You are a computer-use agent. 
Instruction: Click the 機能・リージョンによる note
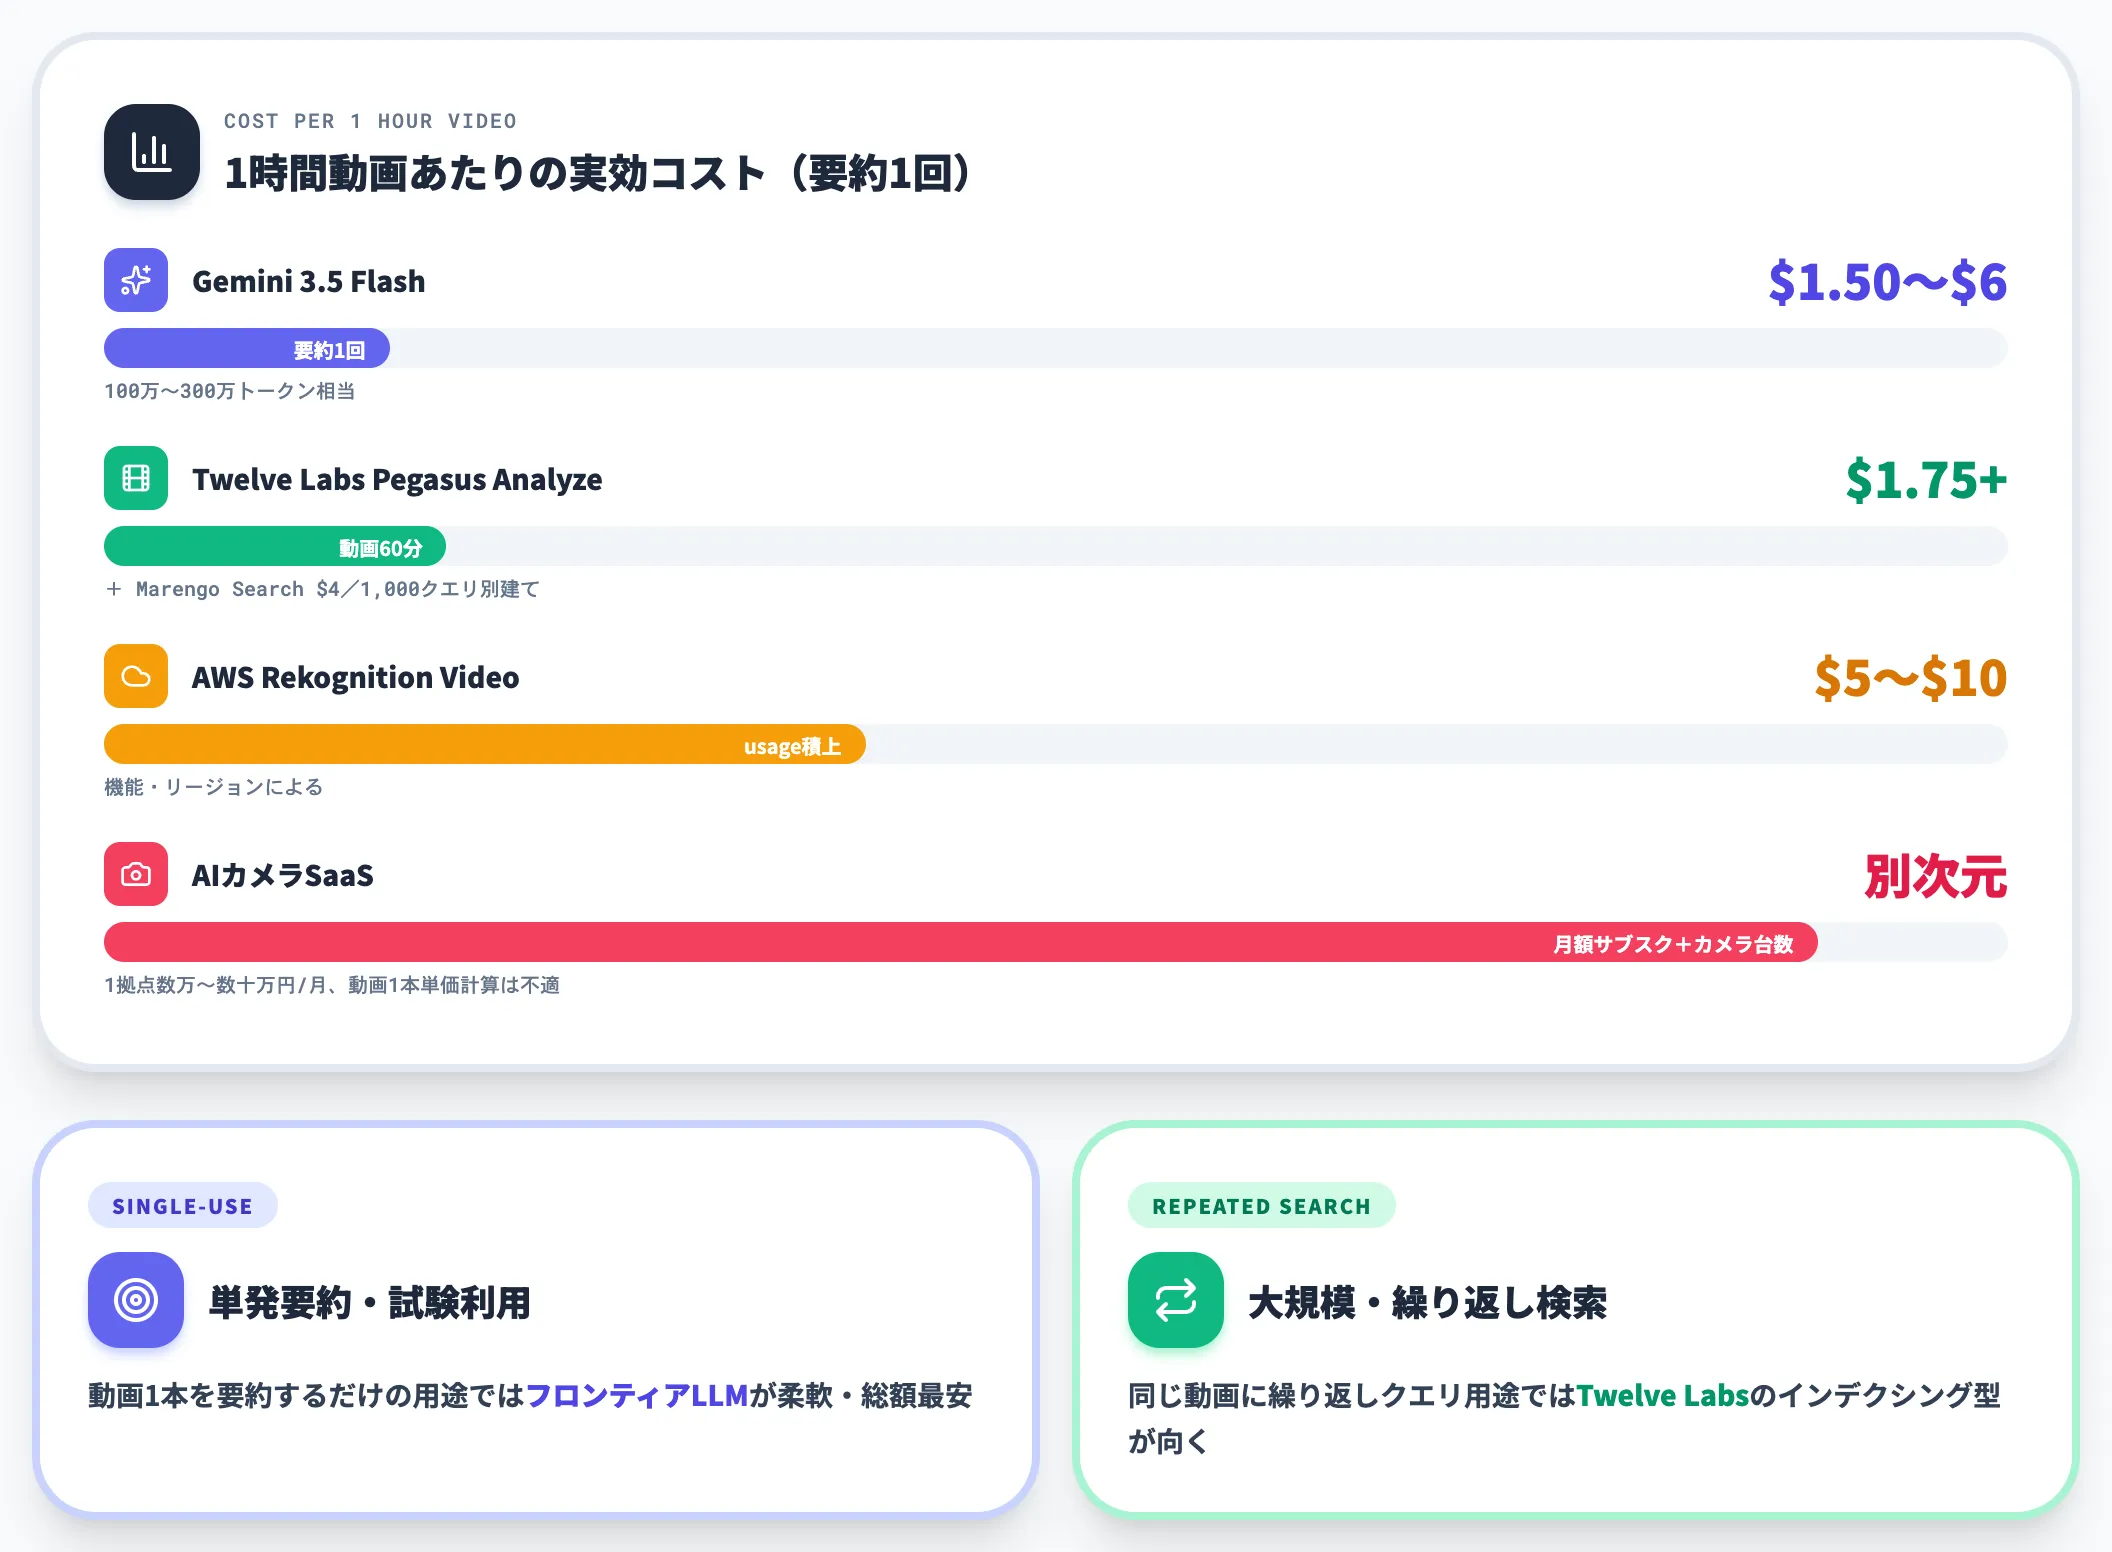tap(214, 787)
